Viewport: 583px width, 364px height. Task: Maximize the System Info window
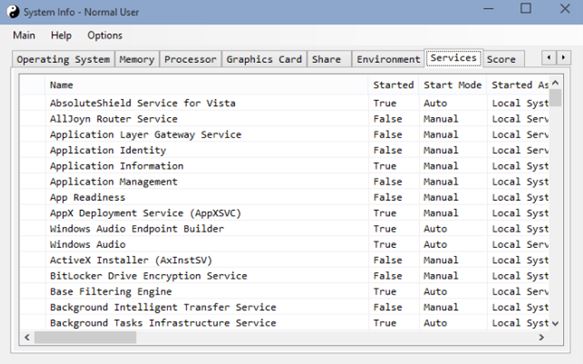(x=525, y=9)
